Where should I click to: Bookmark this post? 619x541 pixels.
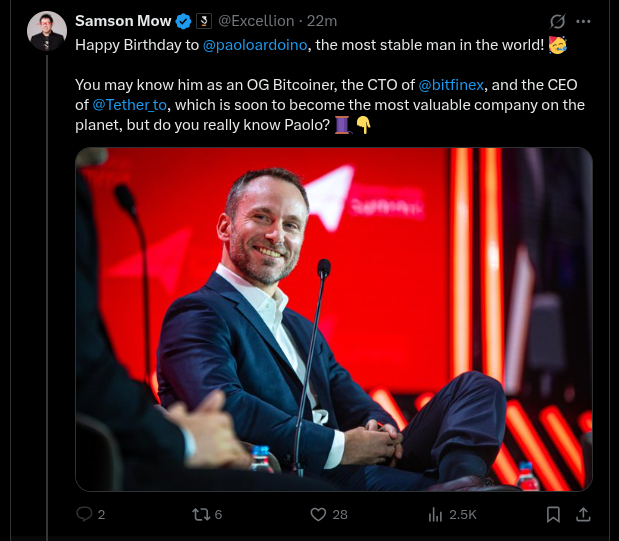pos(553,514)
